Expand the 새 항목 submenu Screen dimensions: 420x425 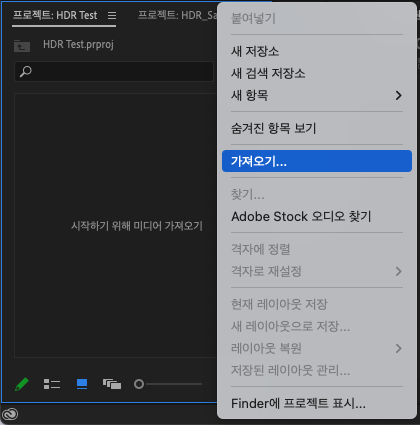point(317,95)
